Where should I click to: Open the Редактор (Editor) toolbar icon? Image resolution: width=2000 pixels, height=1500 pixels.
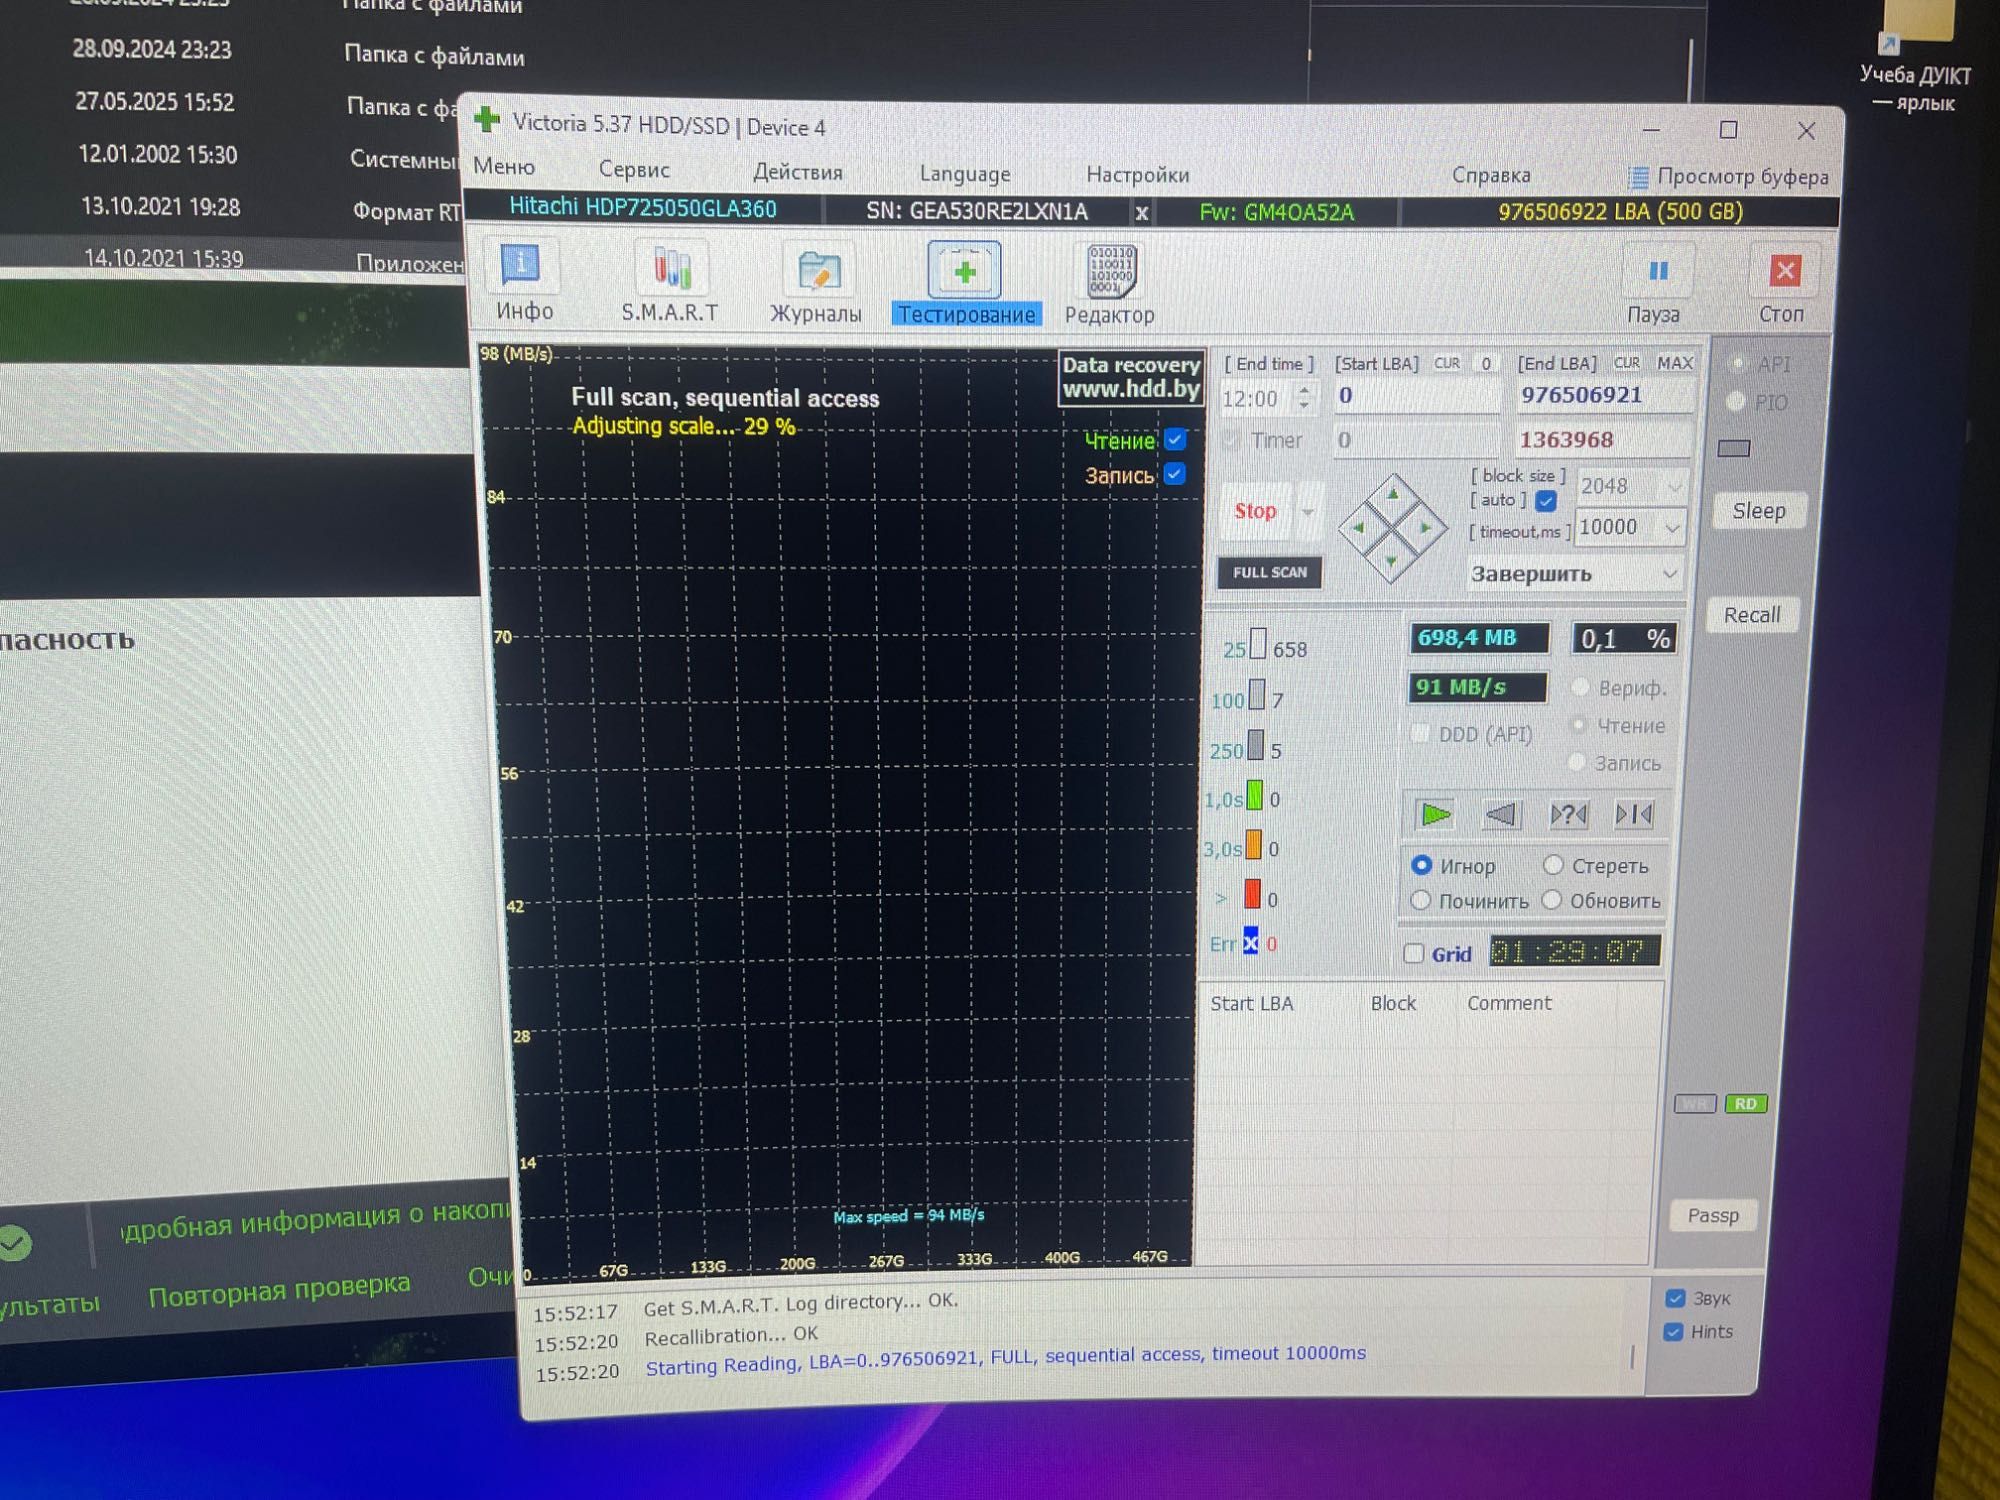coord(1110,271)
